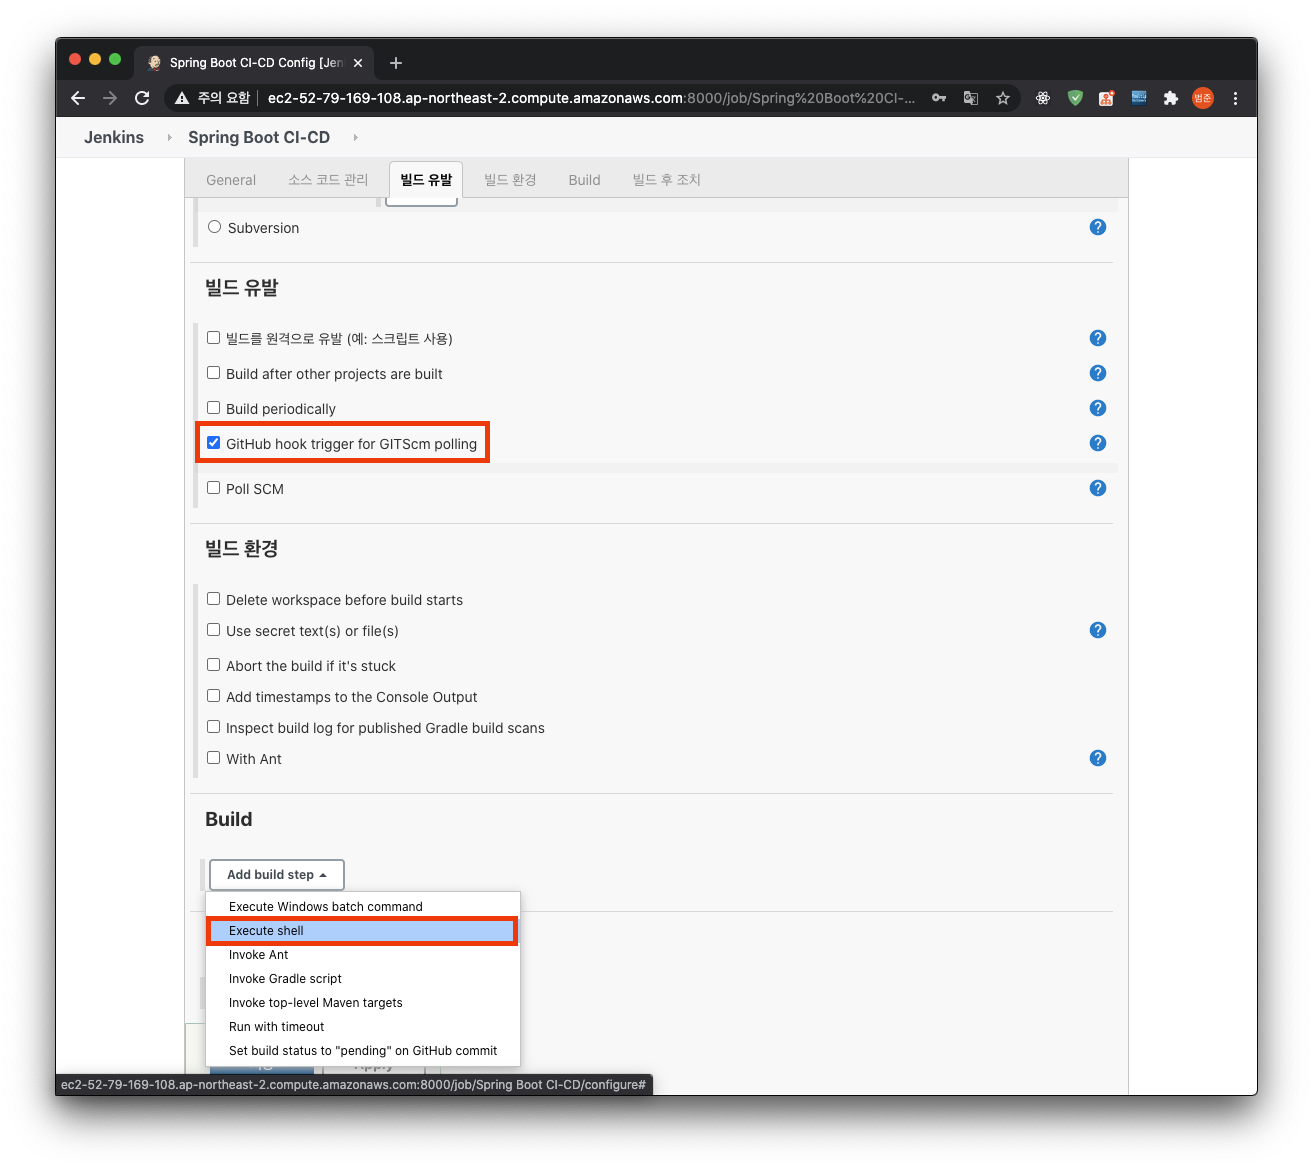Show help for Build periodically
This screenshot has height=1169, width=1313.
pyautogui.click(x=1097, y=408)
